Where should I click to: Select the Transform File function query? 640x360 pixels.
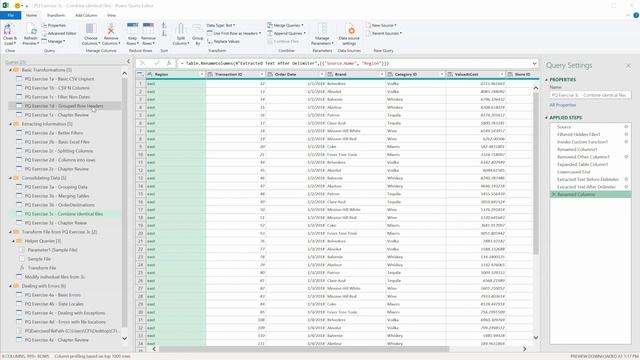42,268
